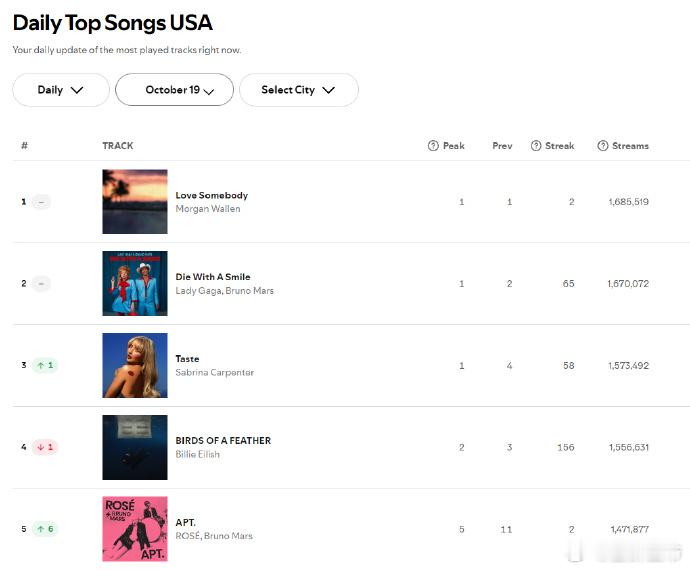Click the Streak column help icon
Viewport: 690px width, 570px height.
pyautogui.click(x=536, y=146)
